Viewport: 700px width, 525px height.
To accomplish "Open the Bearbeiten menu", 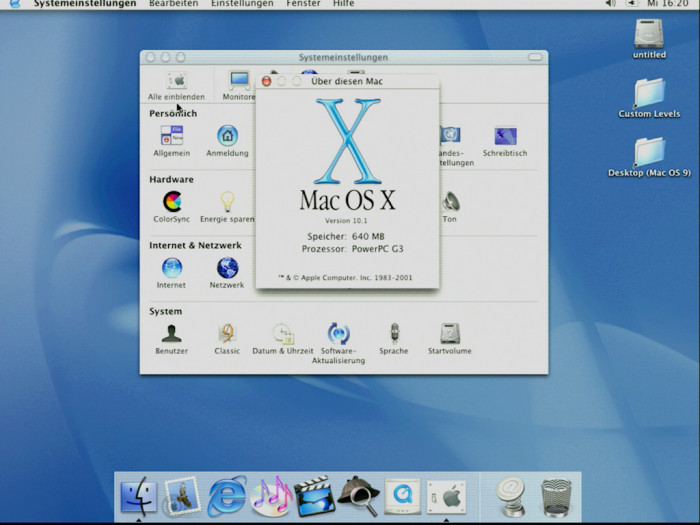I will 174,4.
